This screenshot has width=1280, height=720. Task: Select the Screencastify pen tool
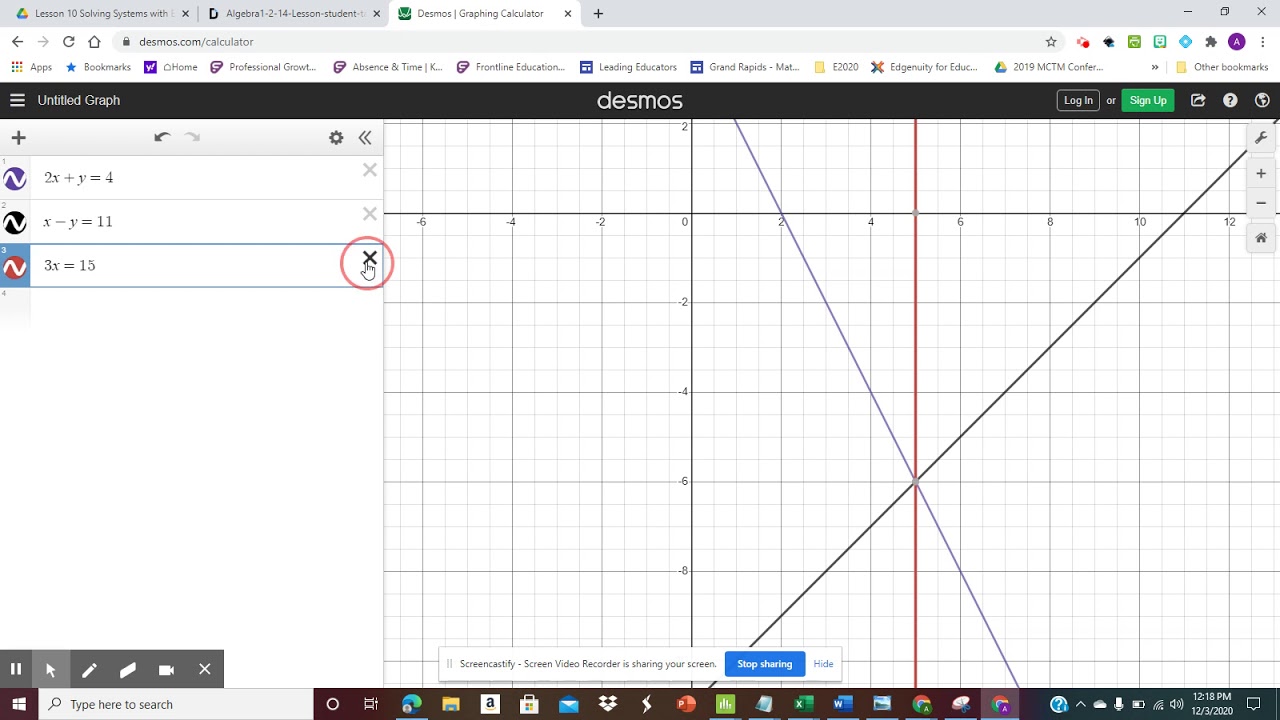(89, 669)
